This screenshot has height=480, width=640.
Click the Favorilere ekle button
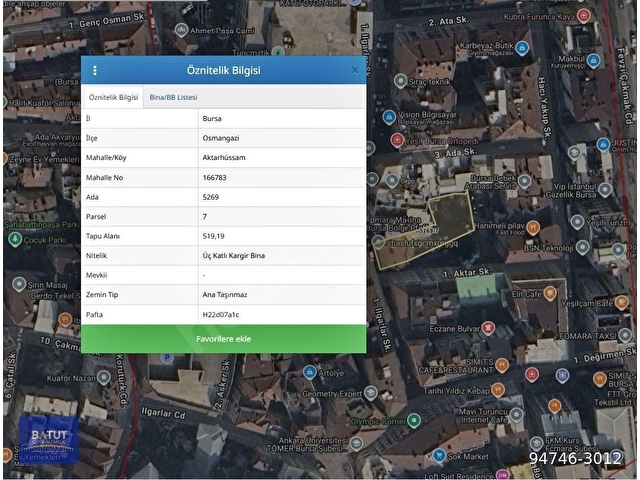pos(224,339)
